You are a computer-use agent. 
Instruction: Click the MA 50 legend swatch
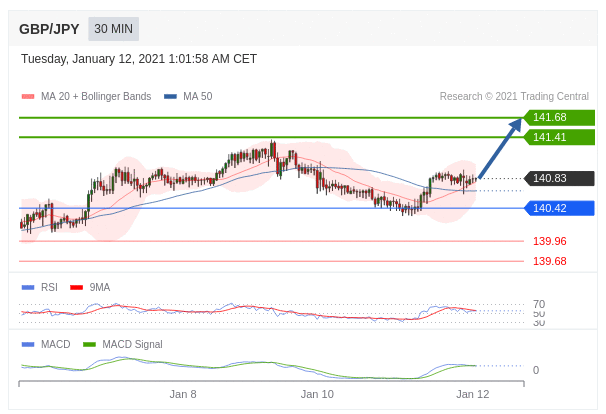pyautogui.click(x=170, y=97)
